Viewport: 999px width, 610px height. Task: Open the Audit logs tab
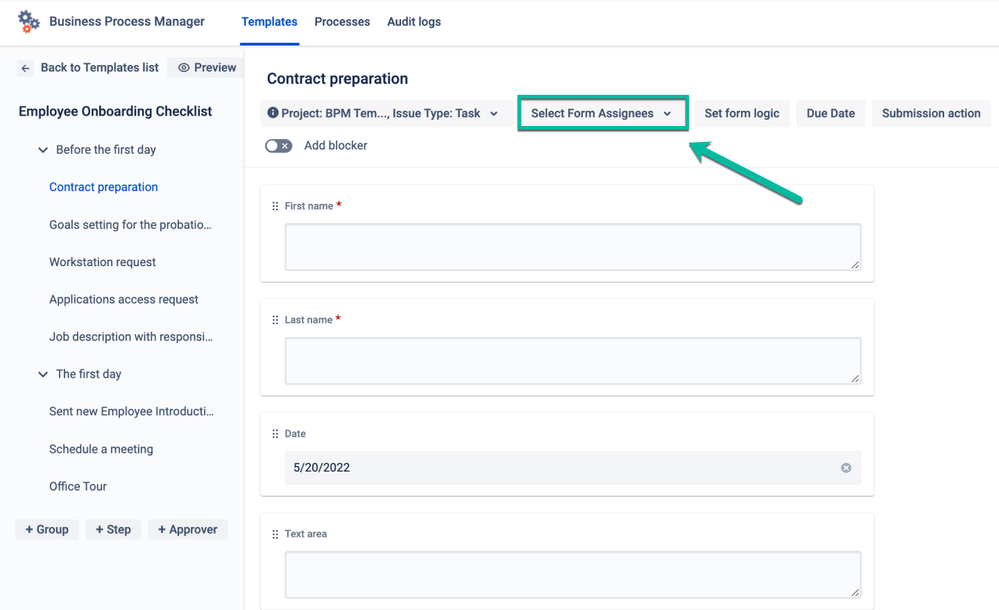(x=414, y=22)
